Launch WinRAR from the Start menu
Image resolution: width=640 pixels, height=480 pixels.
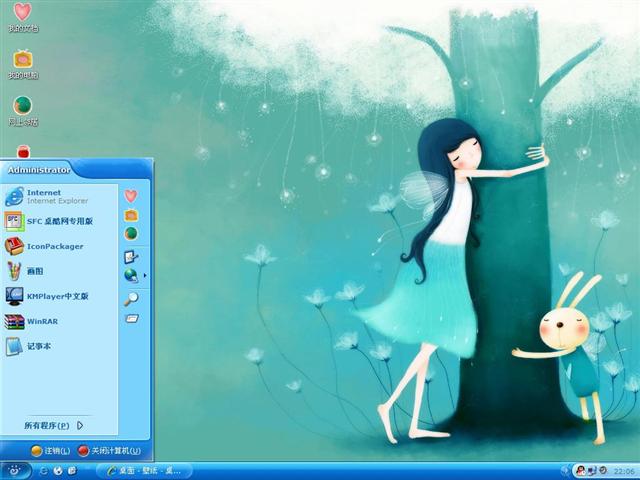[x=41, y=321]
